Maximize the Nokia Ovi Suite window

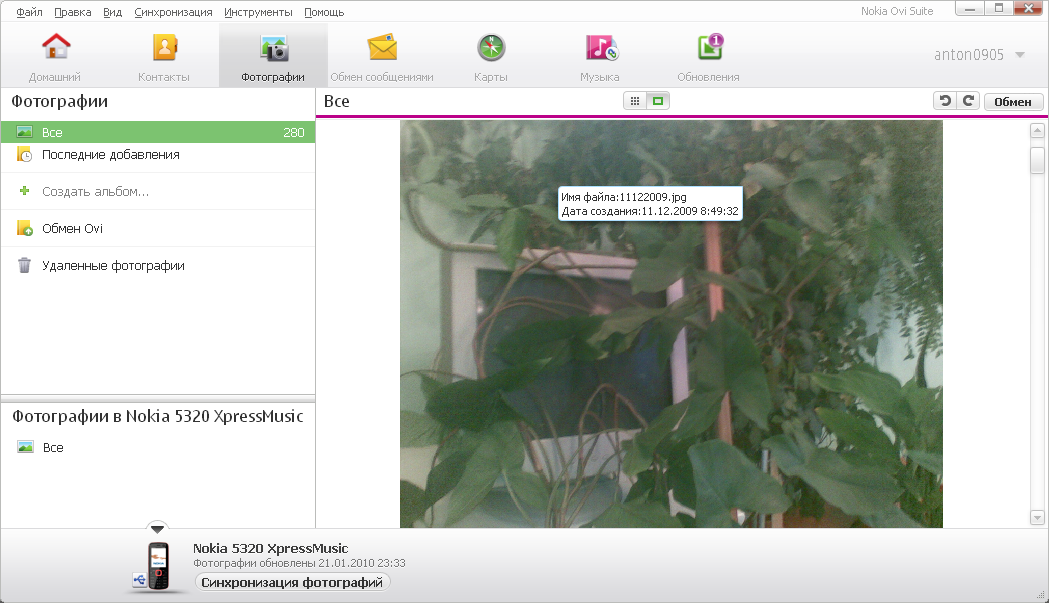tap(999, 9)
